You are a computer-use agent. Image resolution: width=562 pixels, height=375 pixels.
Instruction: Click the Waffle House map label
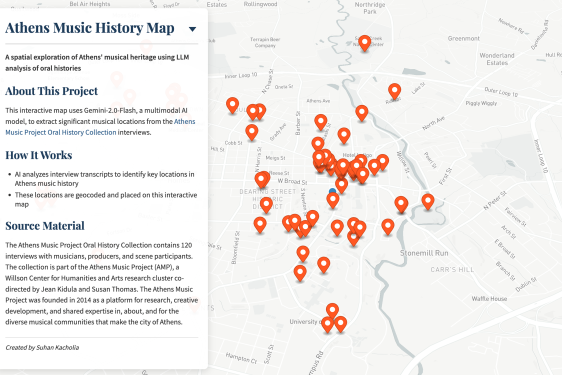[489, 299]
